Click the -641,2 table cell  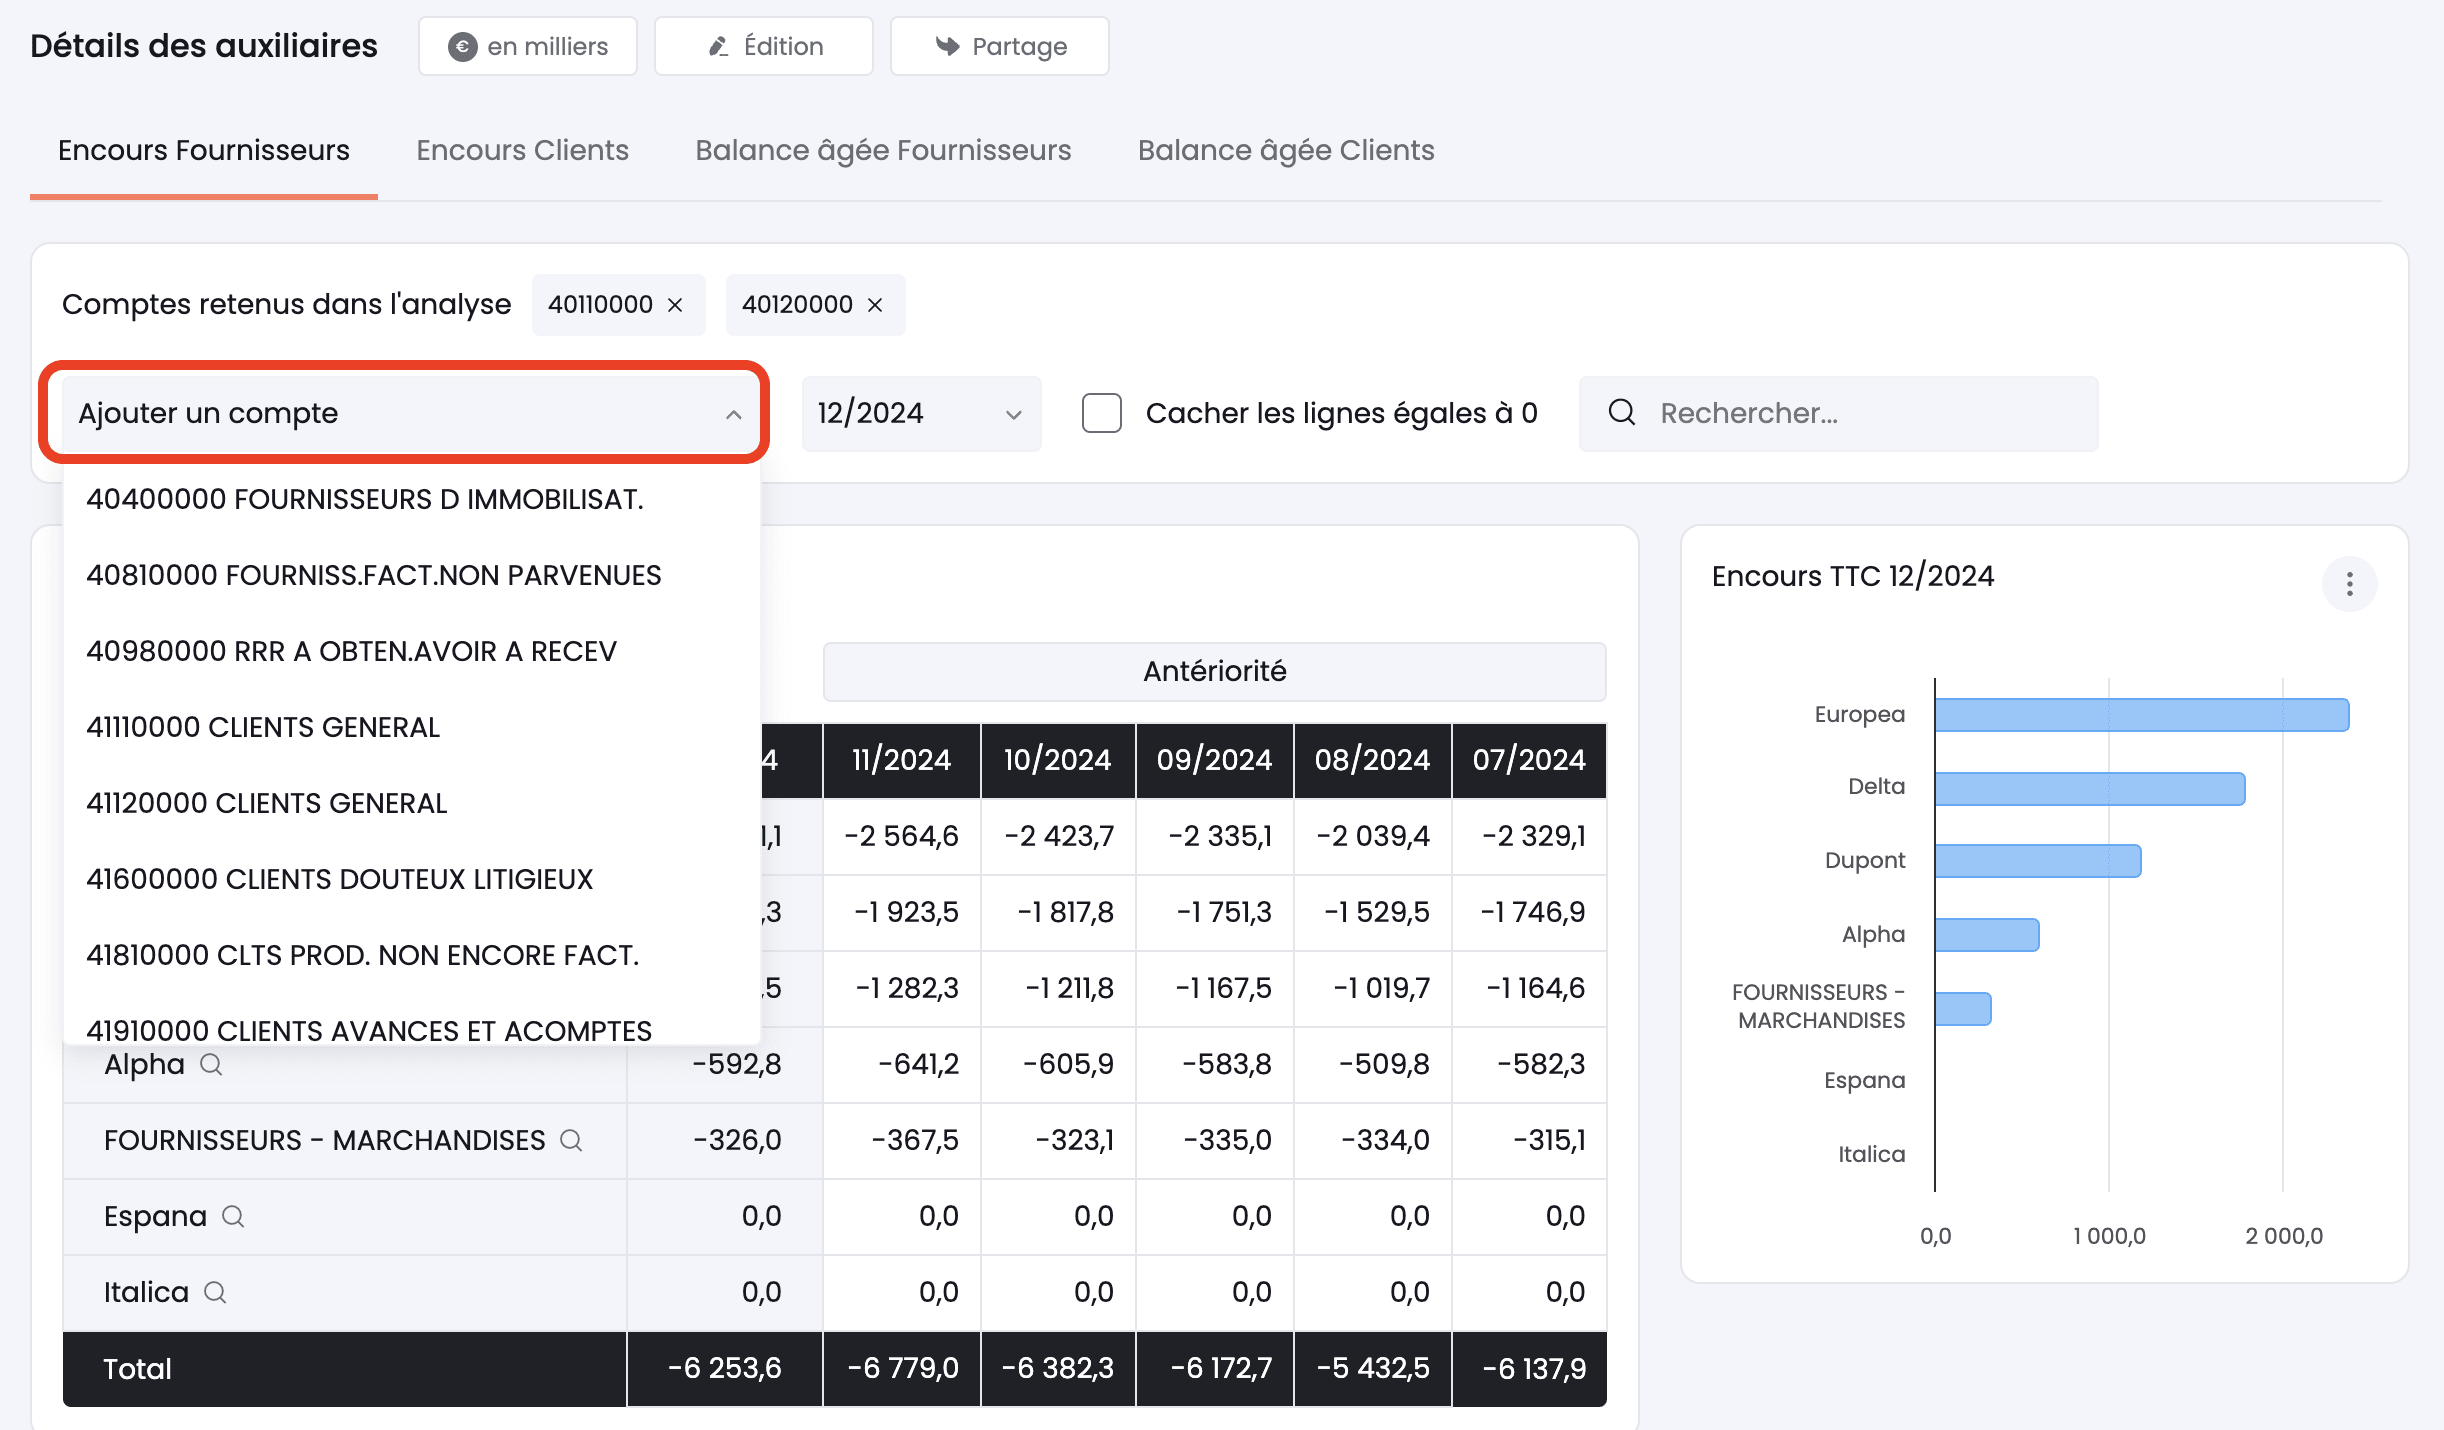click(x=901, y=1064)
